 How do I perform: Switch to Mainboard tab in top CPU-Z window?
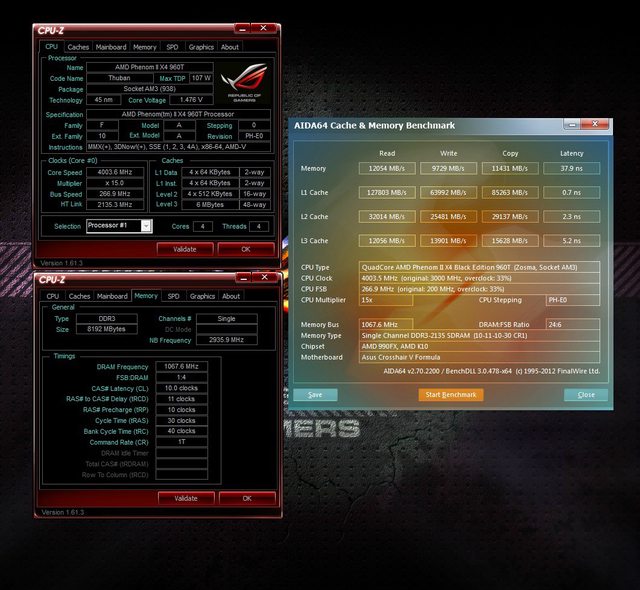coord(111,47)
